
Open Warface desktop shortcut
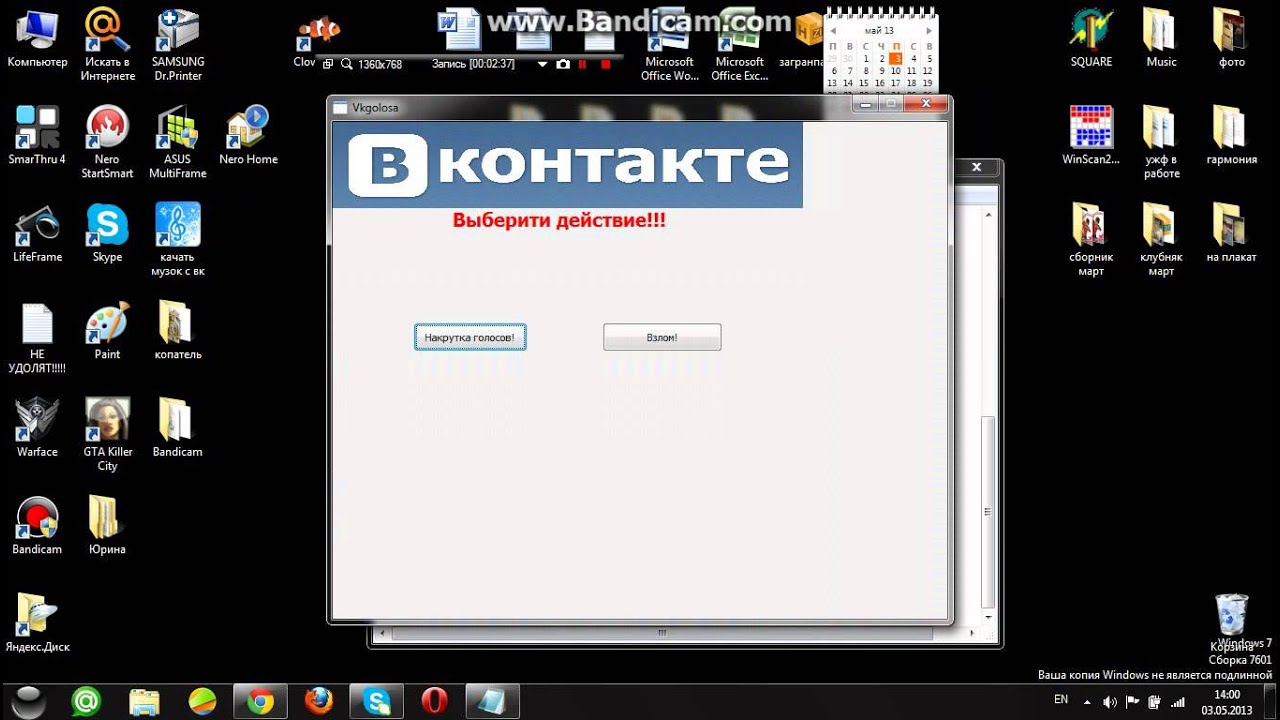point(37,428)
